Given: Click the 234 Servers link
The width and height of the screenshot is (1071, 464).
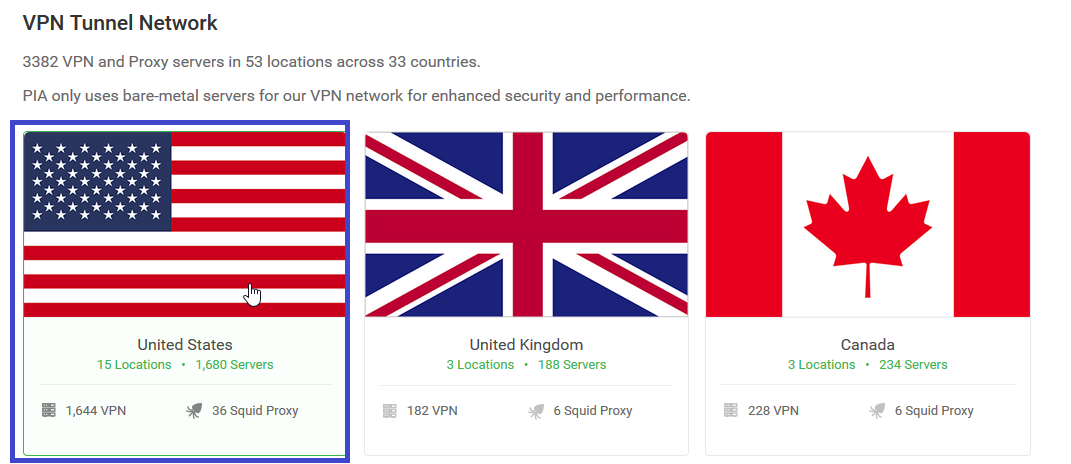Looking at the screenshot, I should [913, 364].
